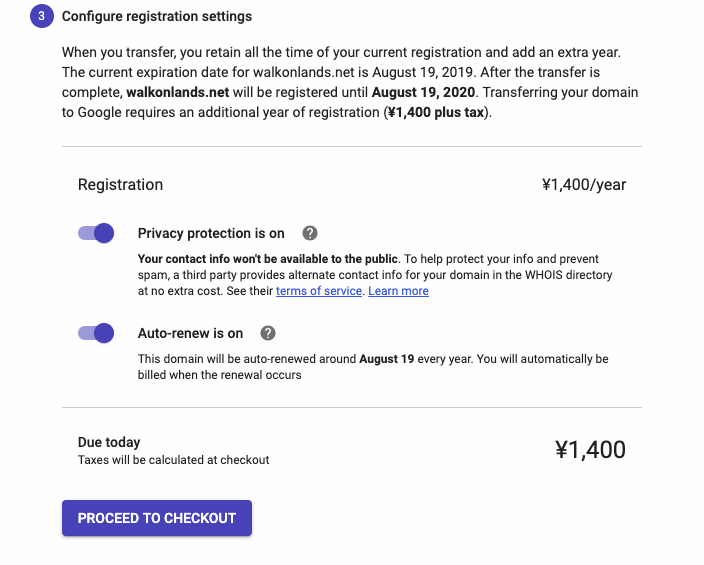Screen dimensions: 704x565
Task: Click the ¥1,400/year registration price
Action: pyautogui.click(x=584, y=185)
